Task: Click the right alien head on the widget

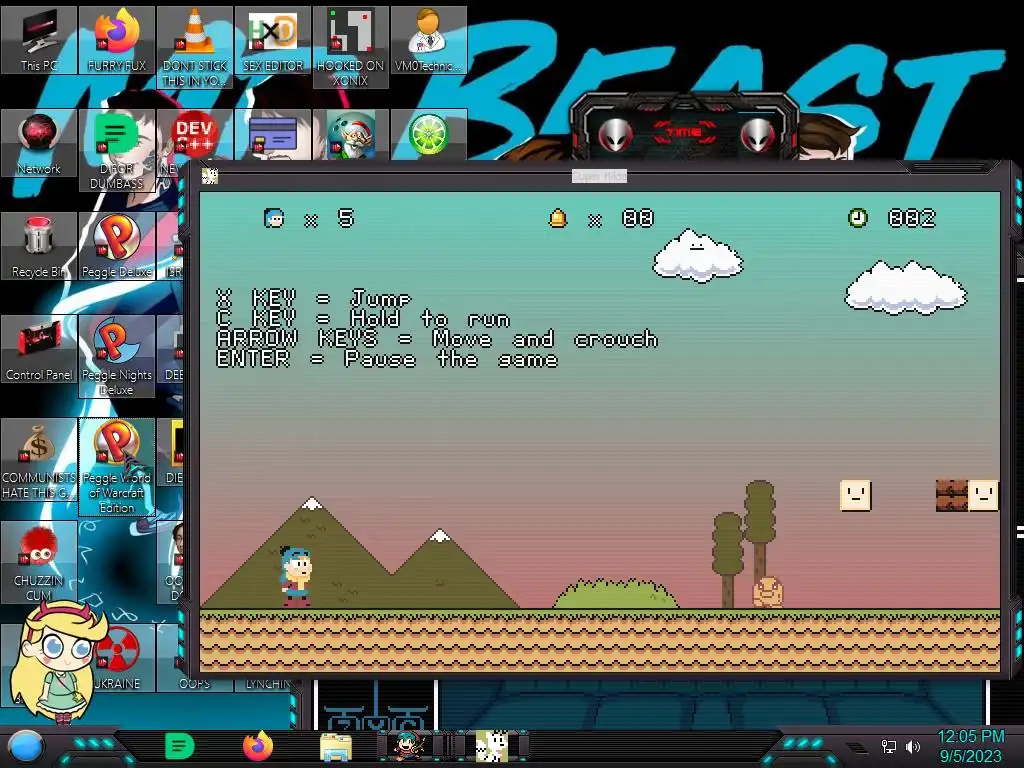Action: pos(758,136)
